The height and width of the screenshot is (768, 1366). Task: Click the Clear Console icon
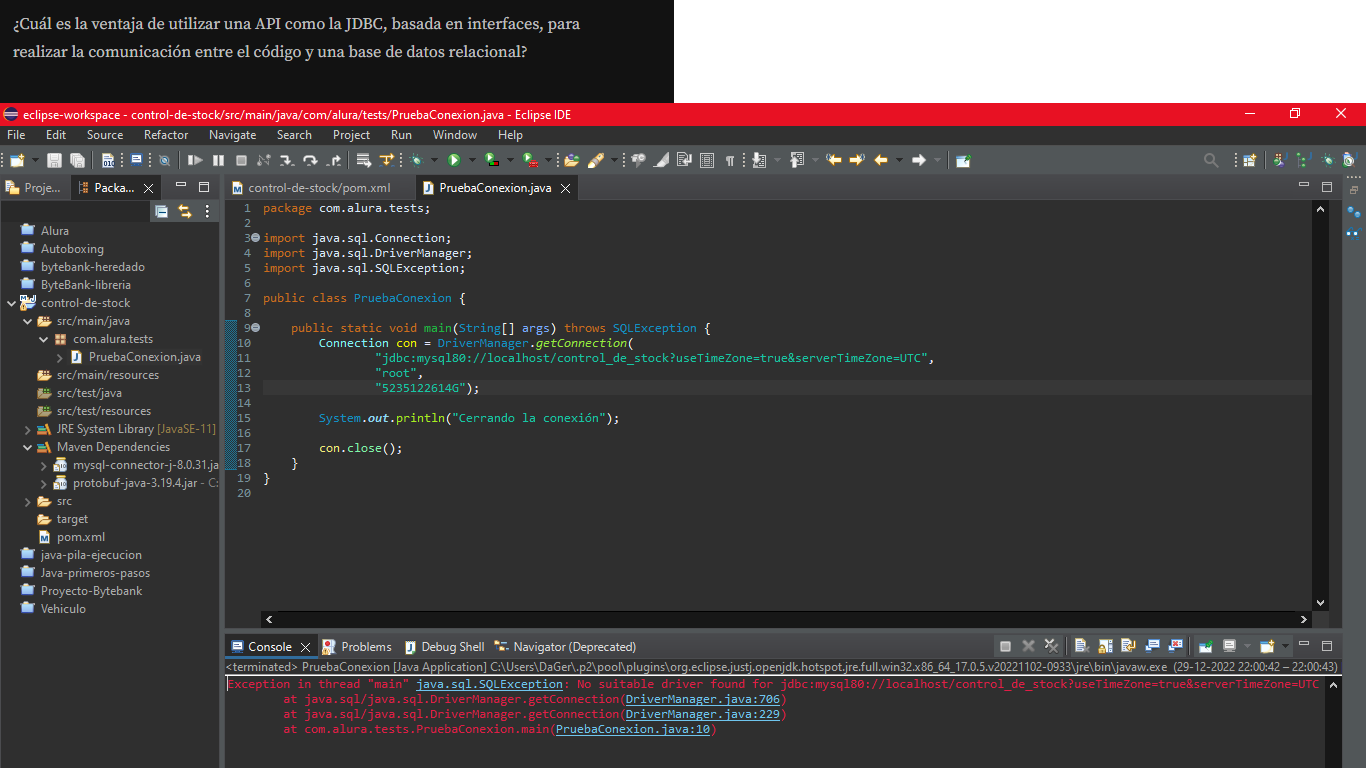(1082, 646)
